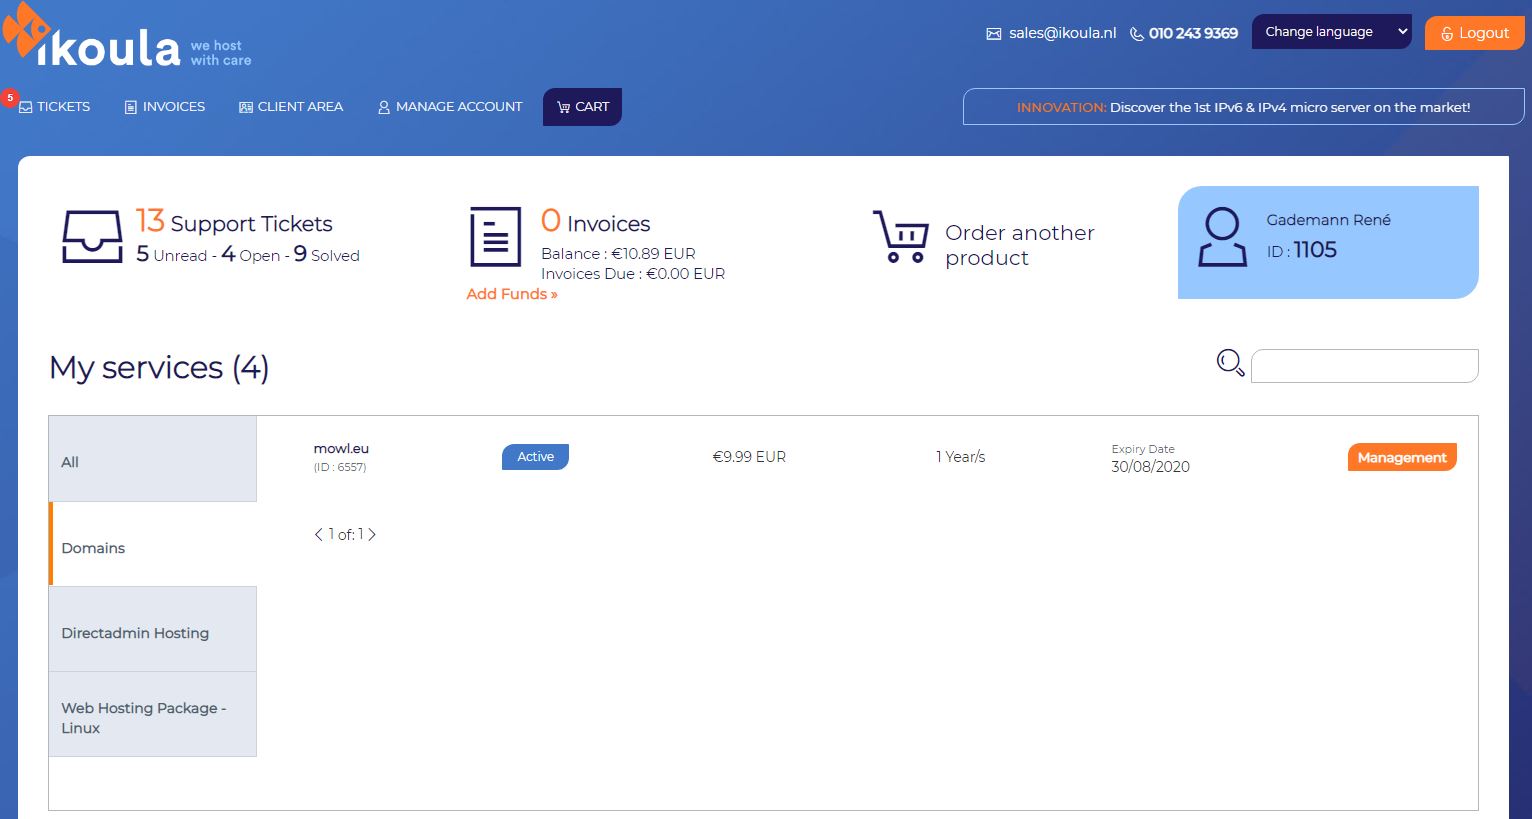Open the Change language dropdown
The width and height of the screenshot is (1532, 819).
[x=1332, y=32]
